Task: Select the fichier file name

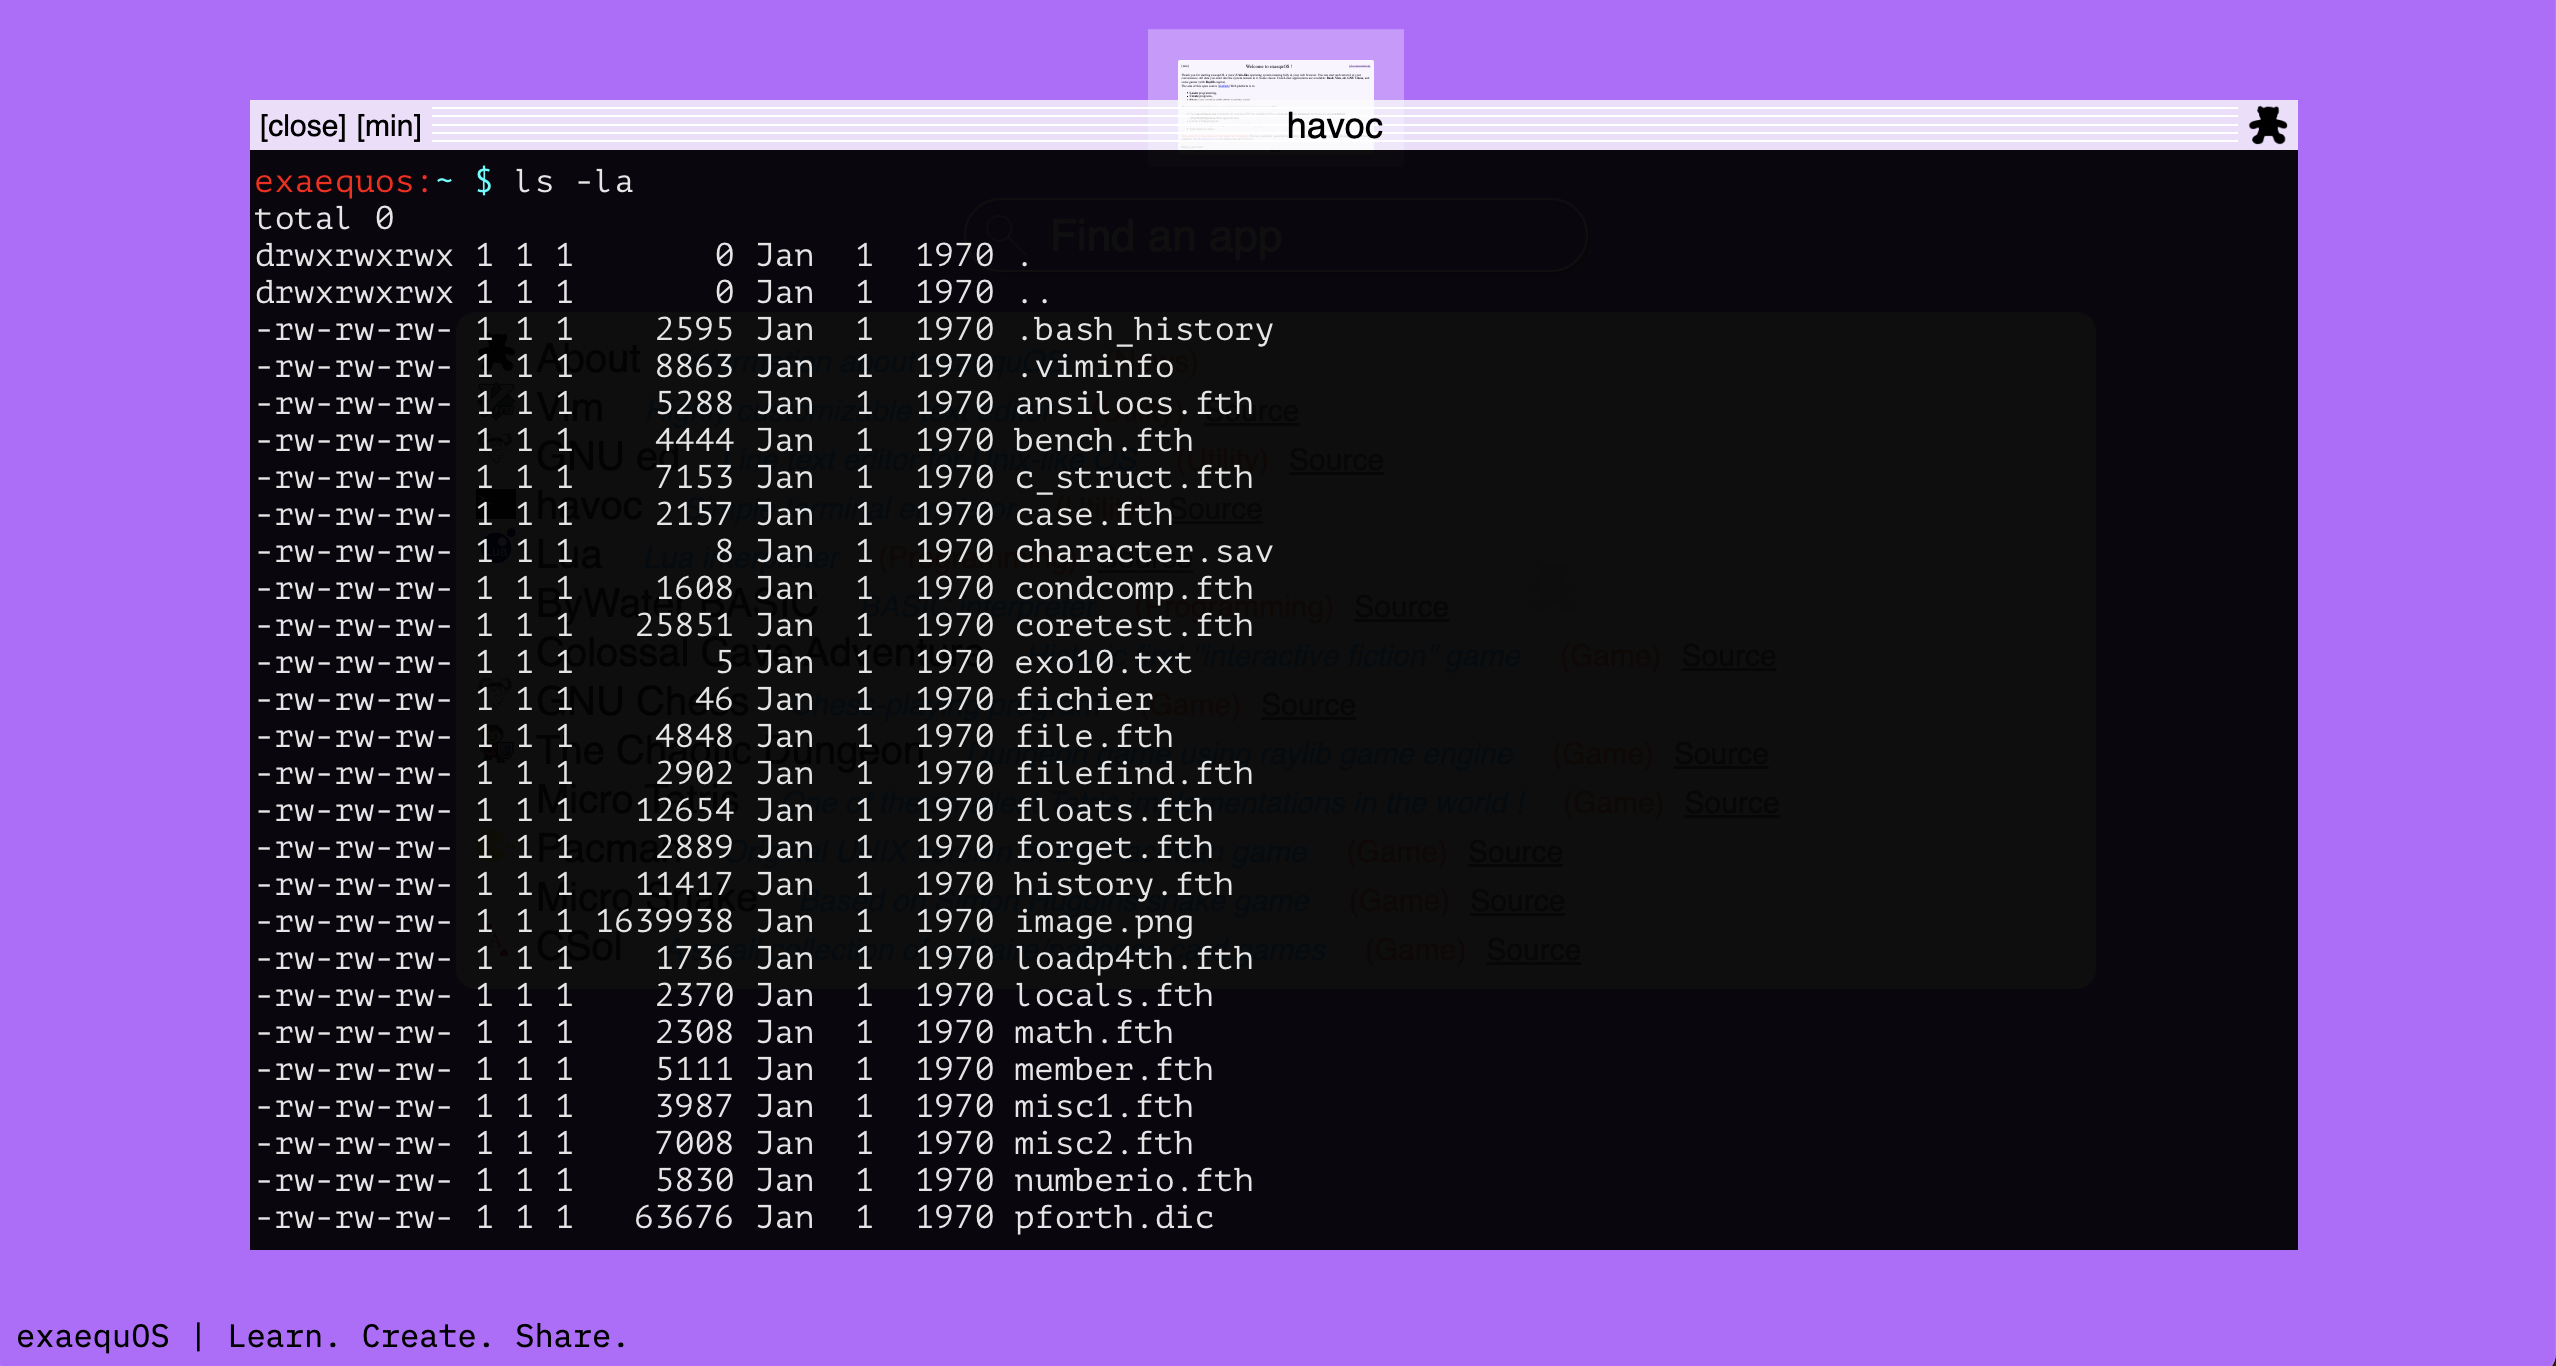Action: pyautogui.click(x=1084, y=700)
